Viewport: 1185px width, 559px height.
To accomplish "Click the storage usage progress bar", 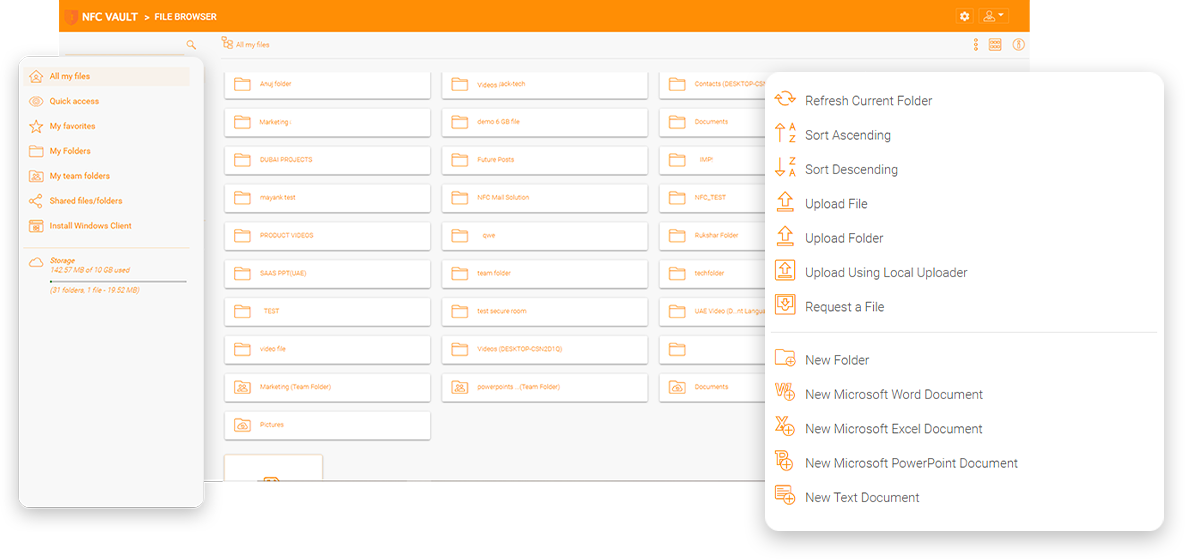I will (x=118, y=281).
